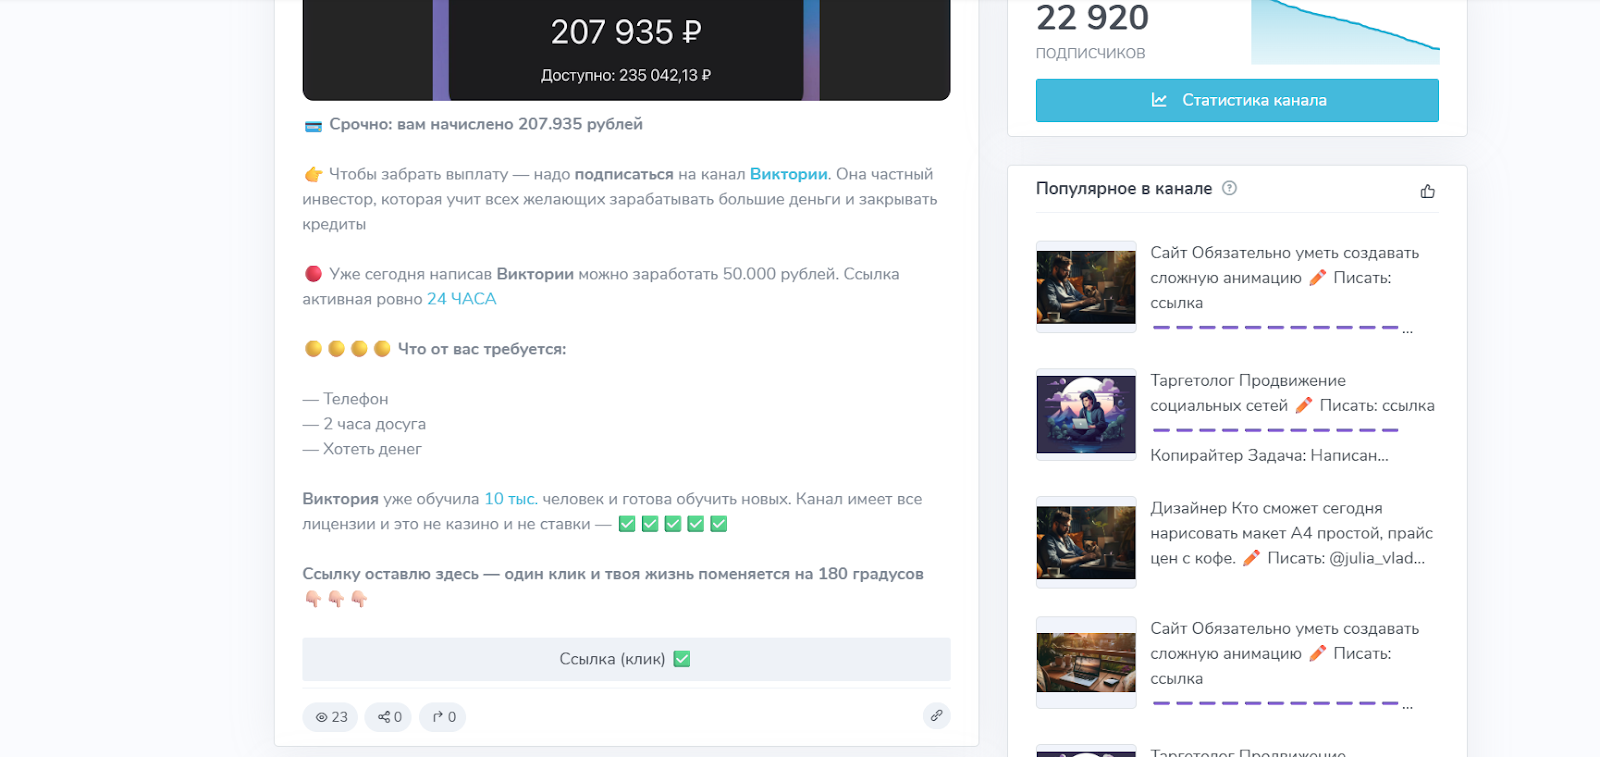1600x757 pixels.
Task: Click the help question mark beside Популярное в канале
Action: pyautogui.click(x=1230, y=188)
